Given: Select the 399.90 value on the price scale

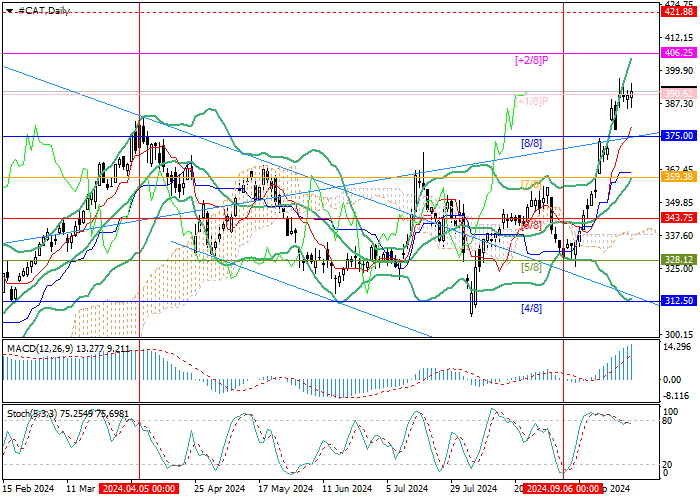Looking at the screenshot, I should click(678, 71).
